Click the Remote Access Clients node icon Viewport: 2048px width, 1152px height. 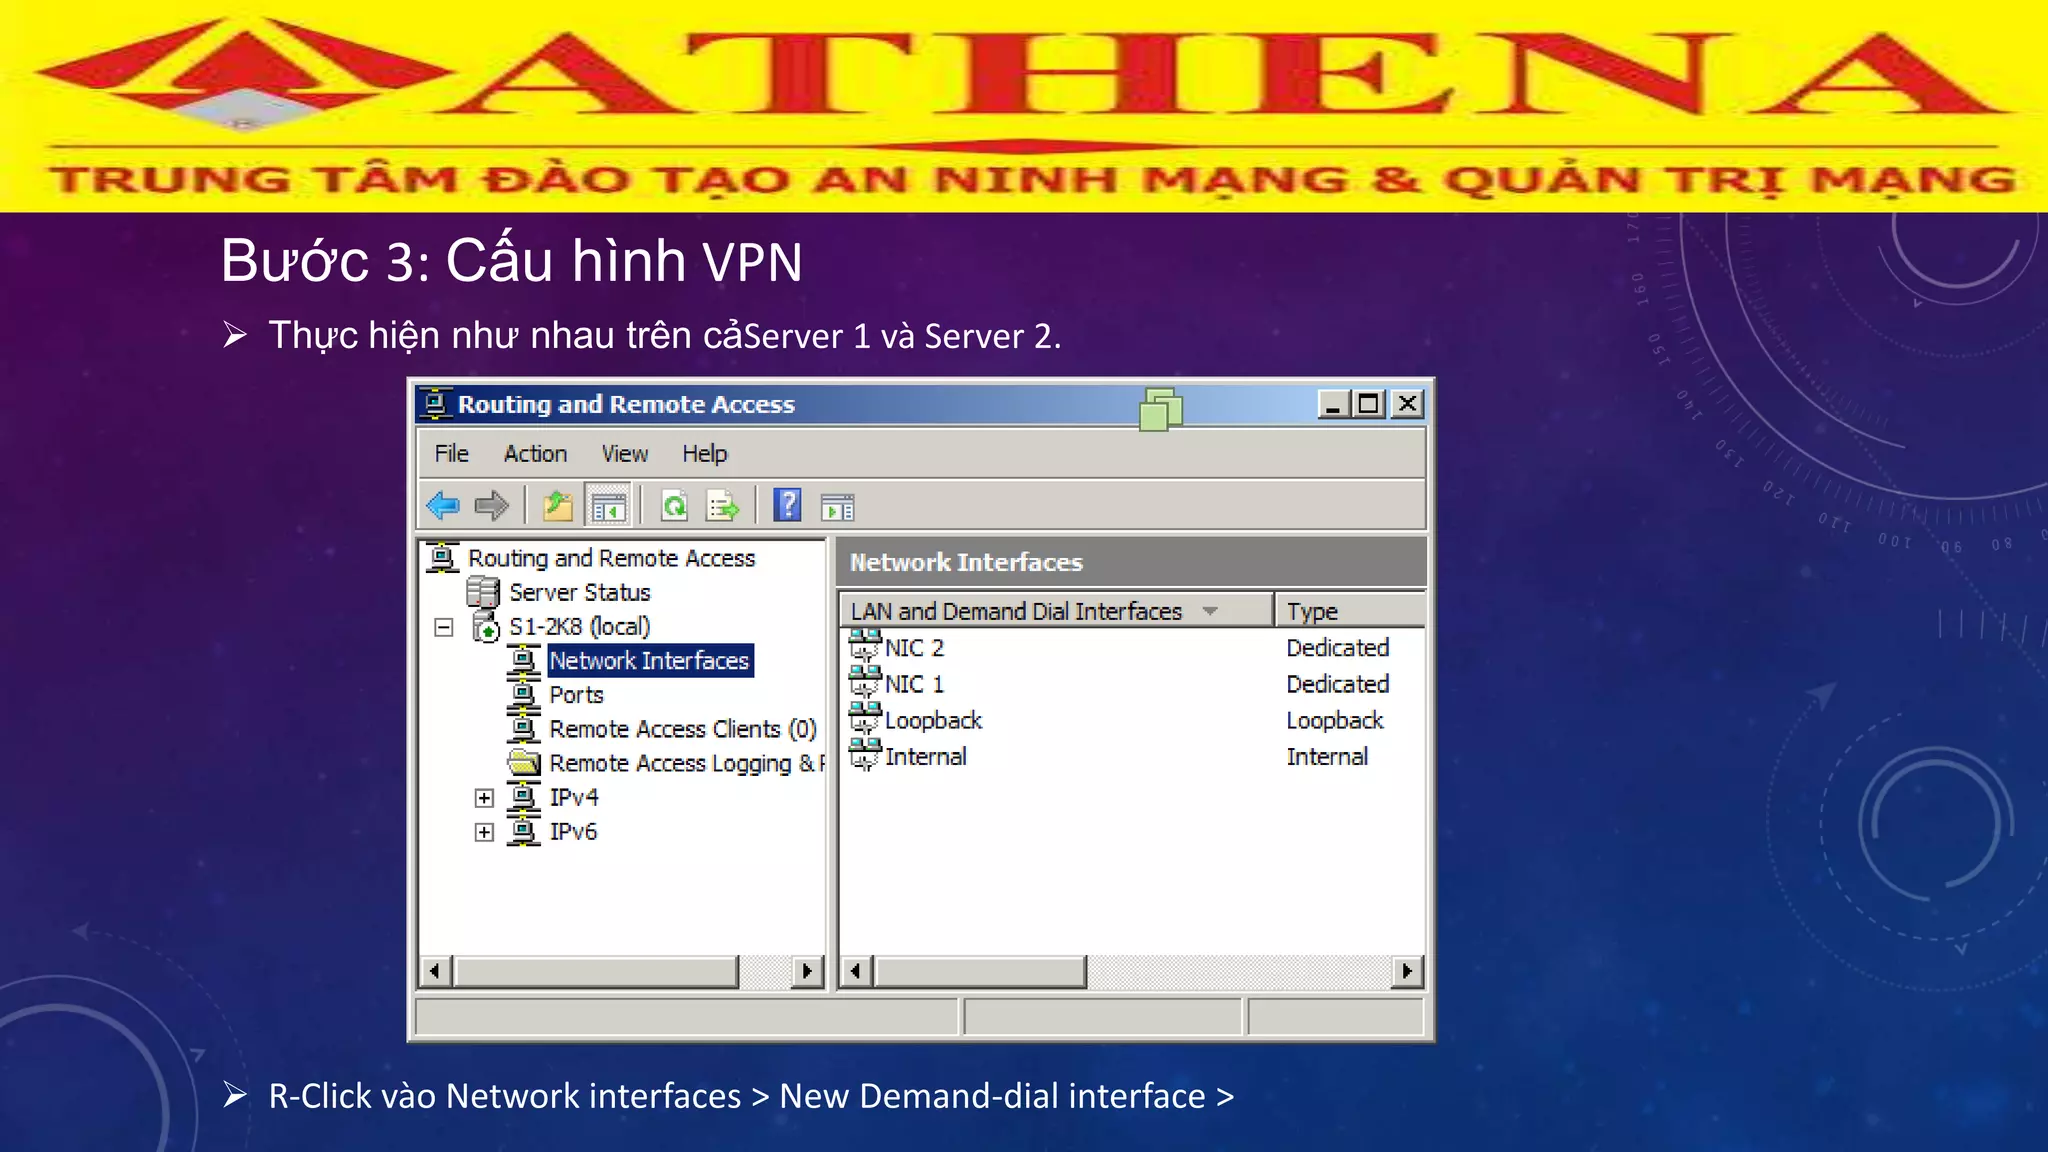point(523,728)
